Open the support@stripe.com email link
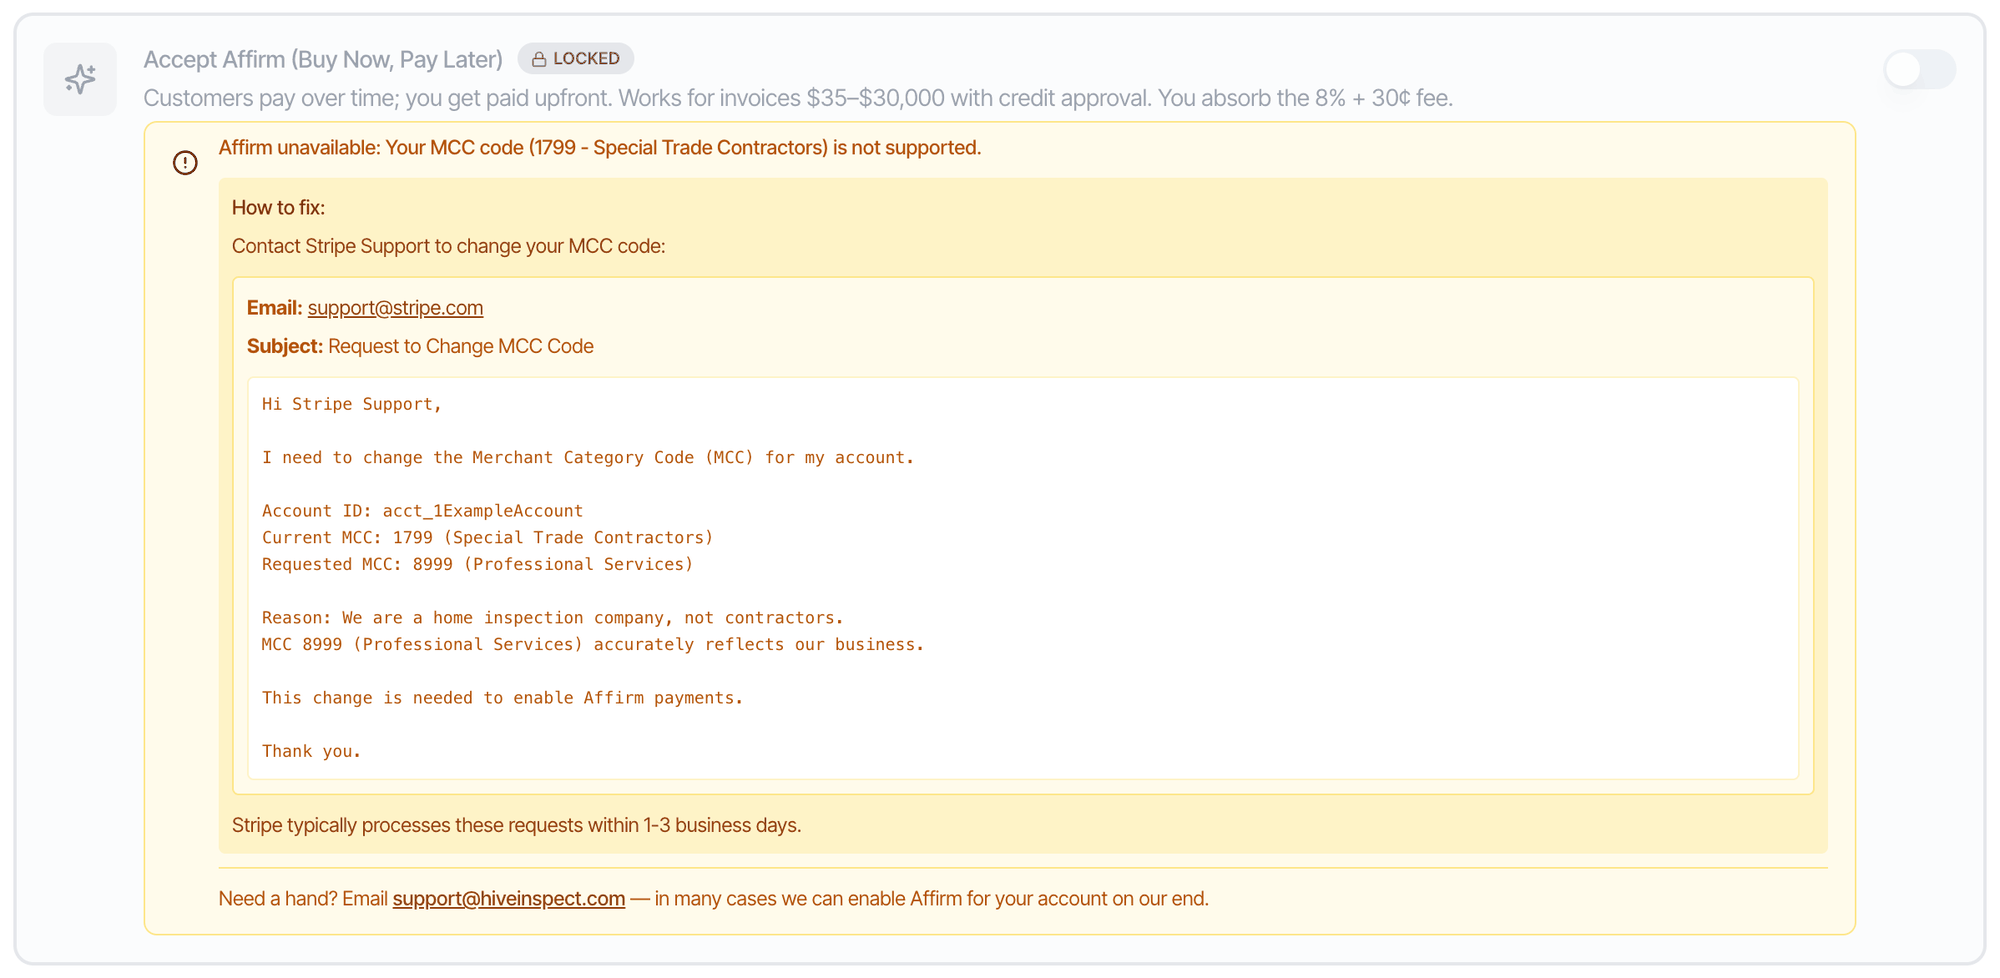 [395, 308]
